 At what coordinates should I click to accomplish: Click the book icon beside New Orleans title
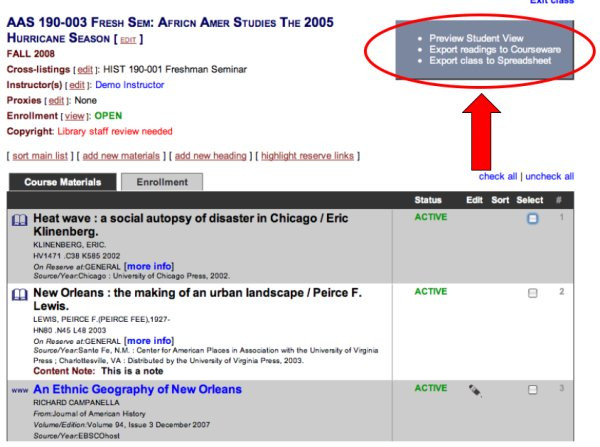pyautogui.click(x=20, y=294)
